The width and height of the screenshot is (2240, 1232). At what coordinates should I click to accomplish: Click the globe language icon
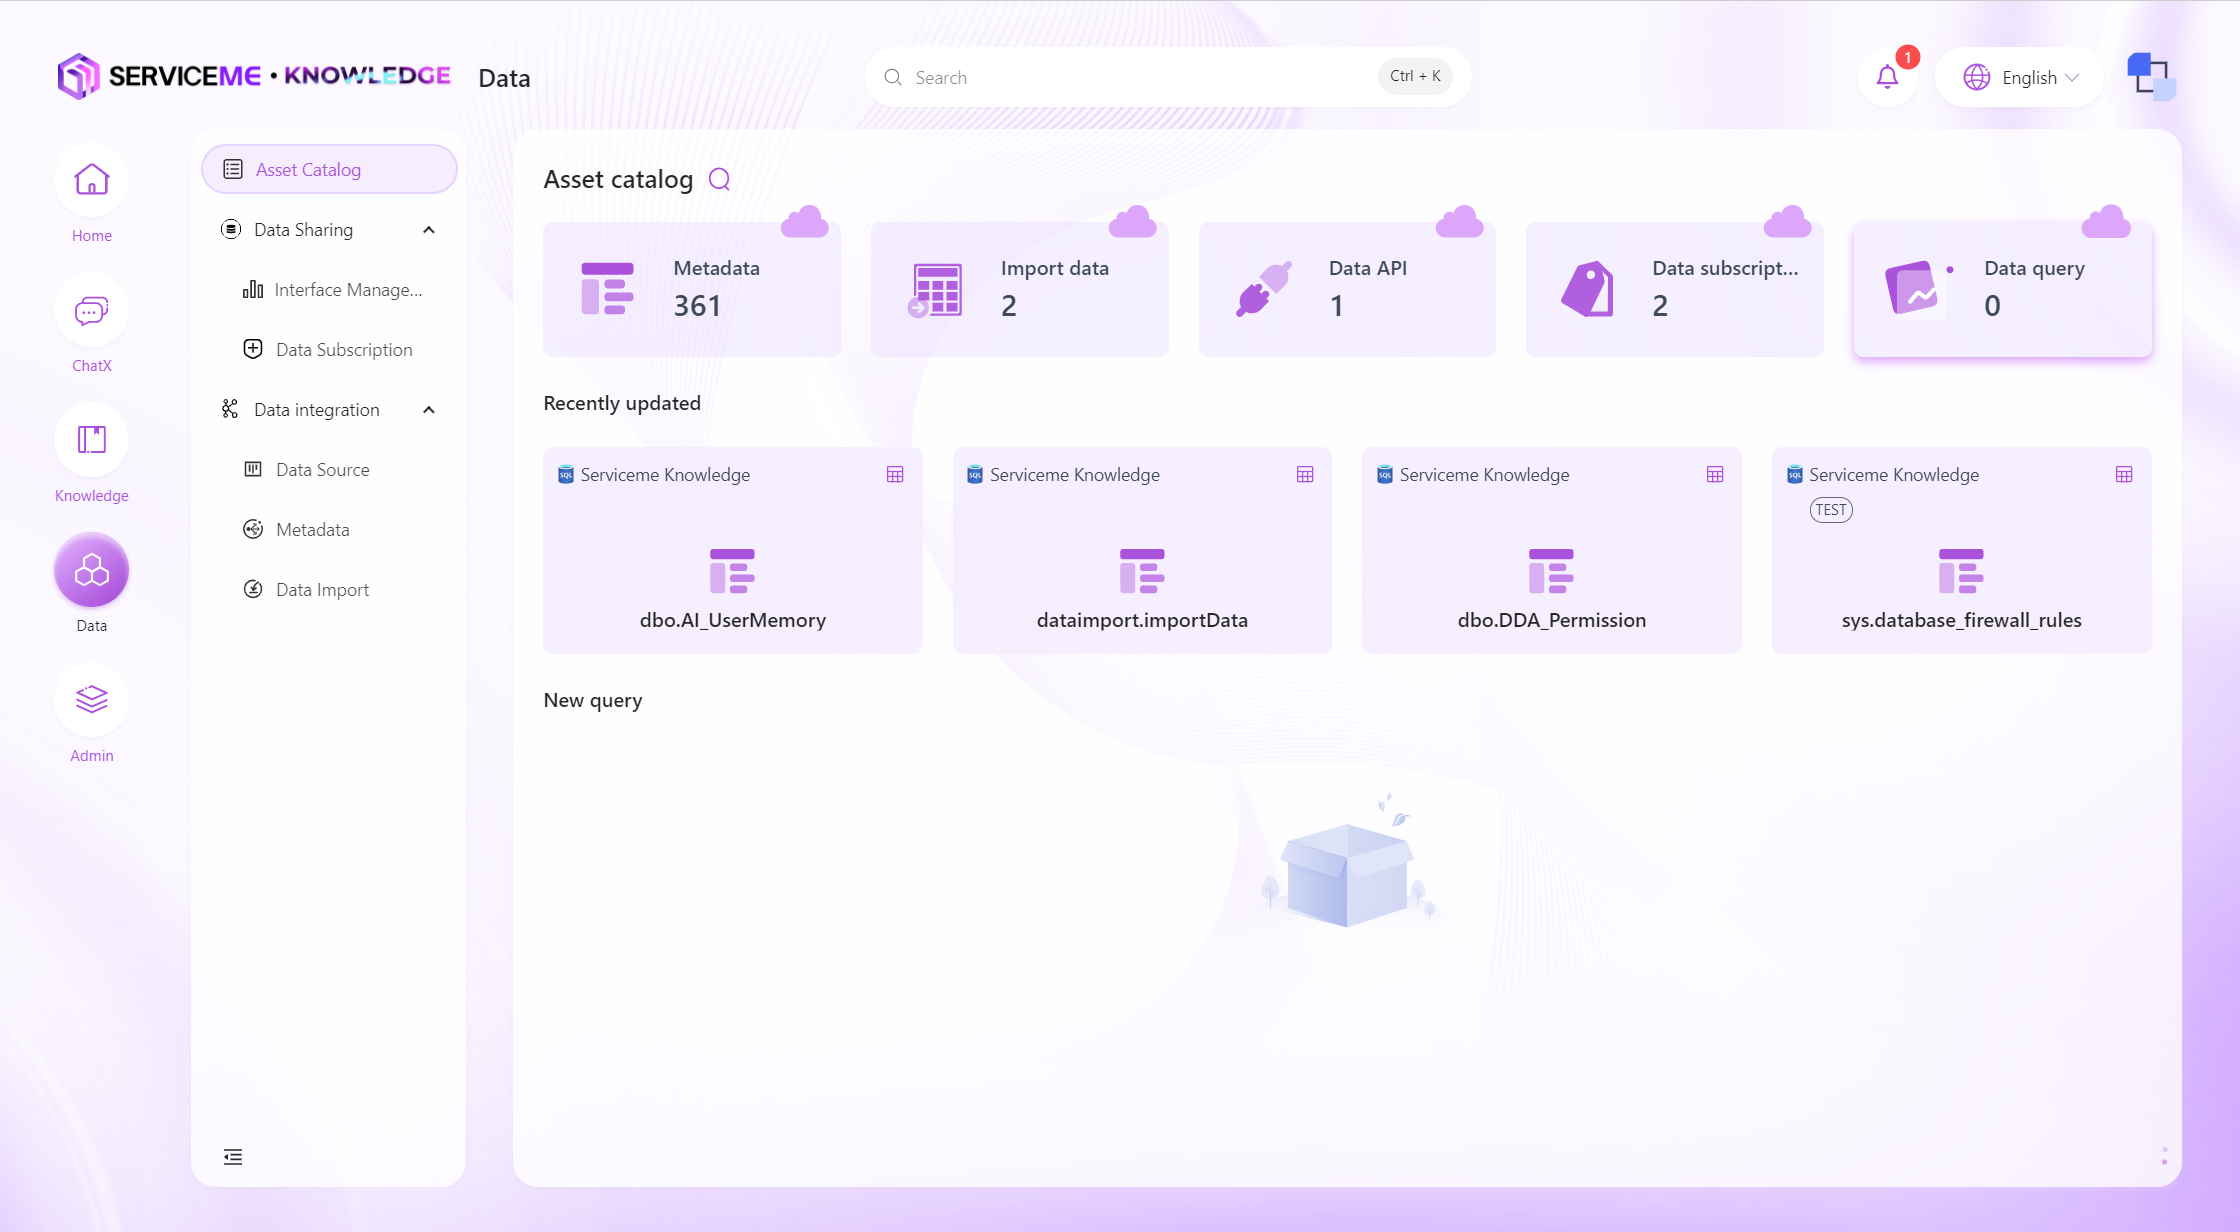click(1977, 77)
